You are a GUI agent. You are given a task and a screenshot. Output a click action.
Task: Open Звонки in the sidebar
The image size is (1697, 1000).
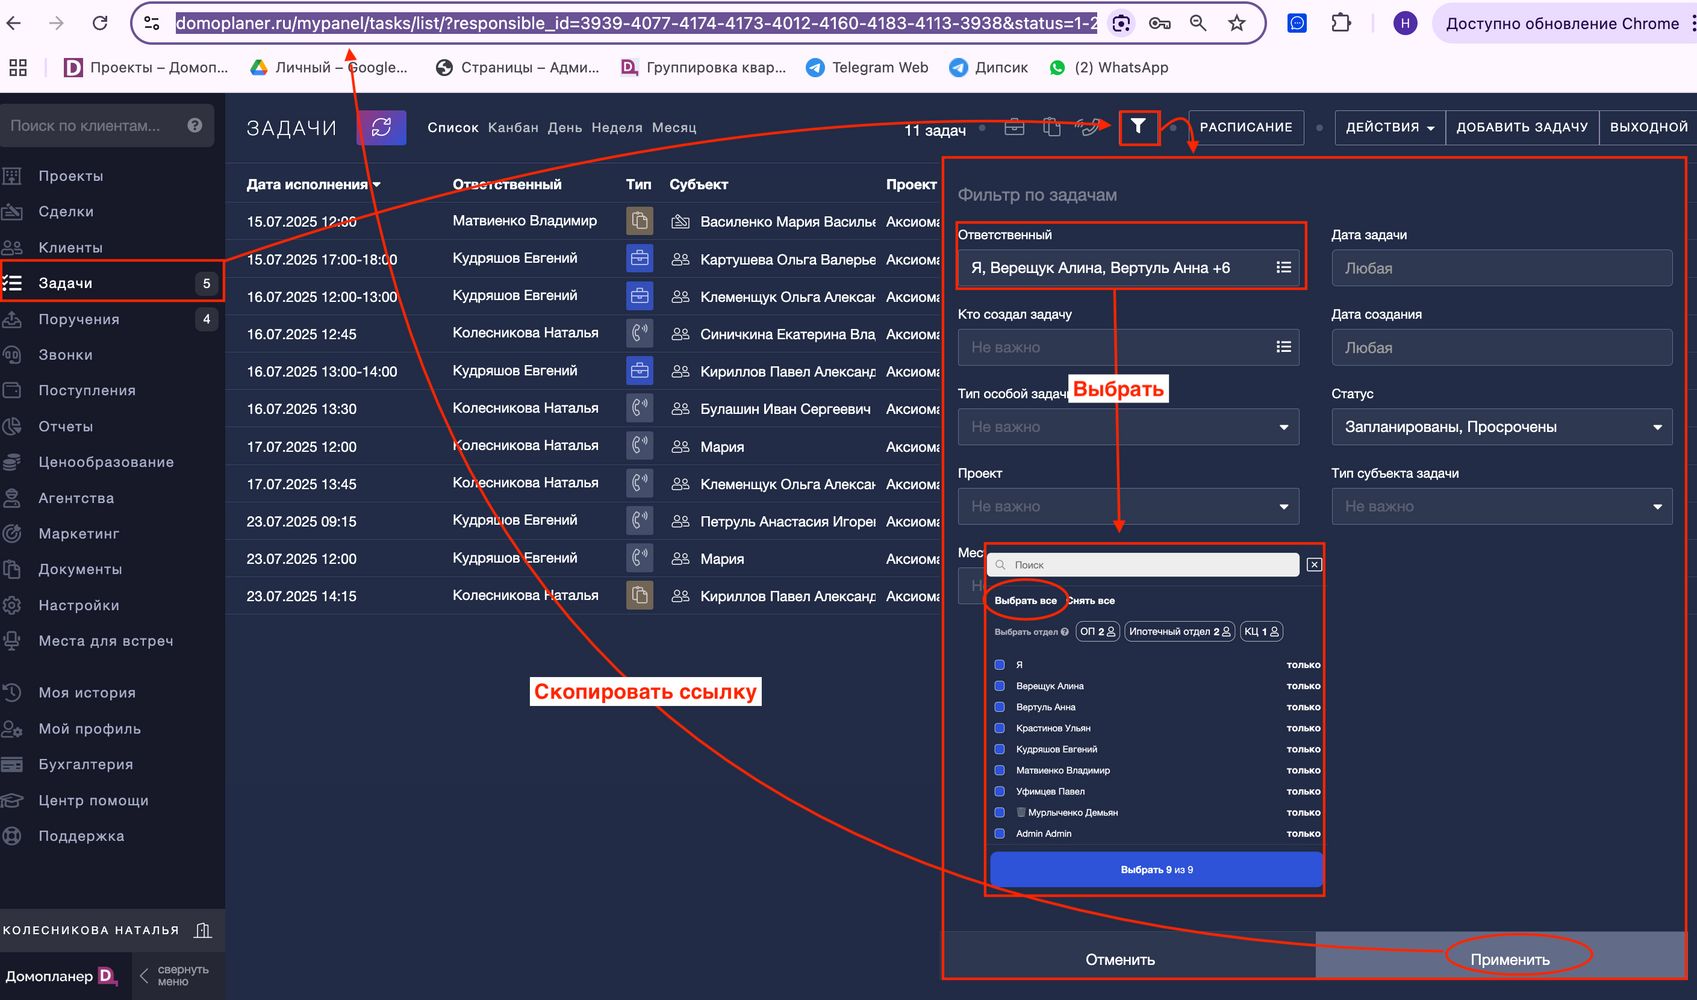click(x=65, y=355)
